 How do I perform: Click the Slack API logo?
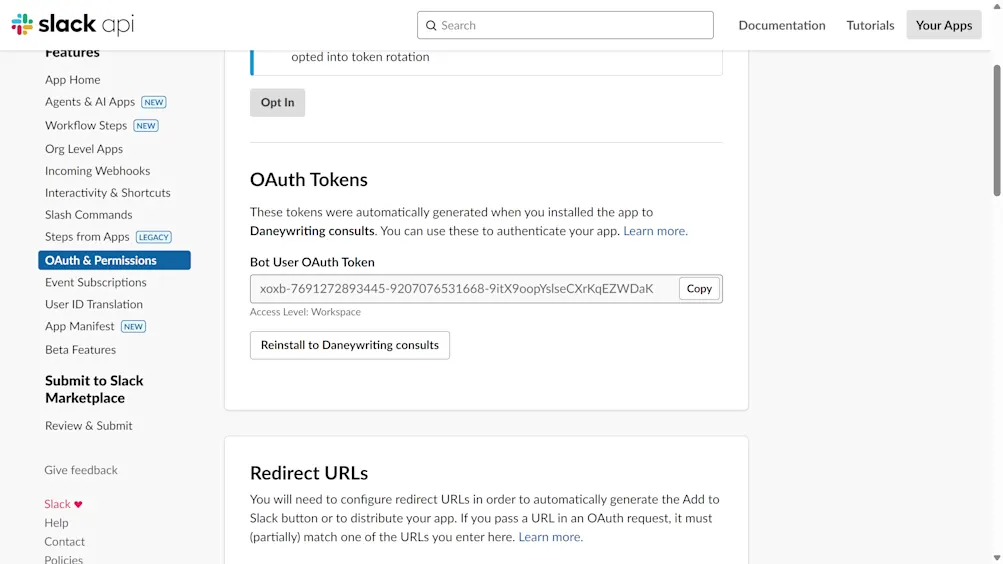pos(73,24)
